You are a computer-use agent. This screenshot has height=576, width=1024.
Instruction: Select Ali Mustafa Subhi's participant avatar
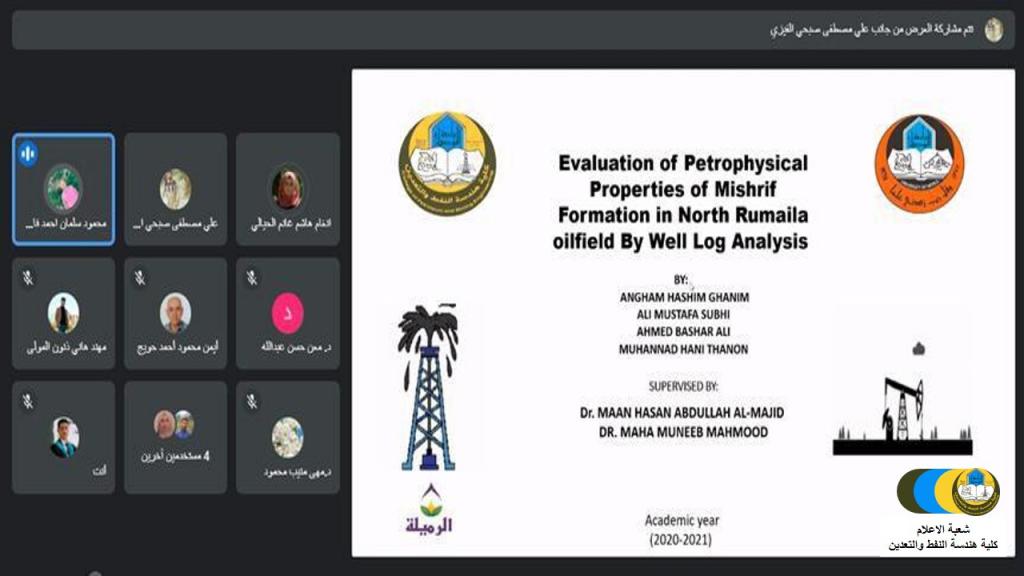175,189
